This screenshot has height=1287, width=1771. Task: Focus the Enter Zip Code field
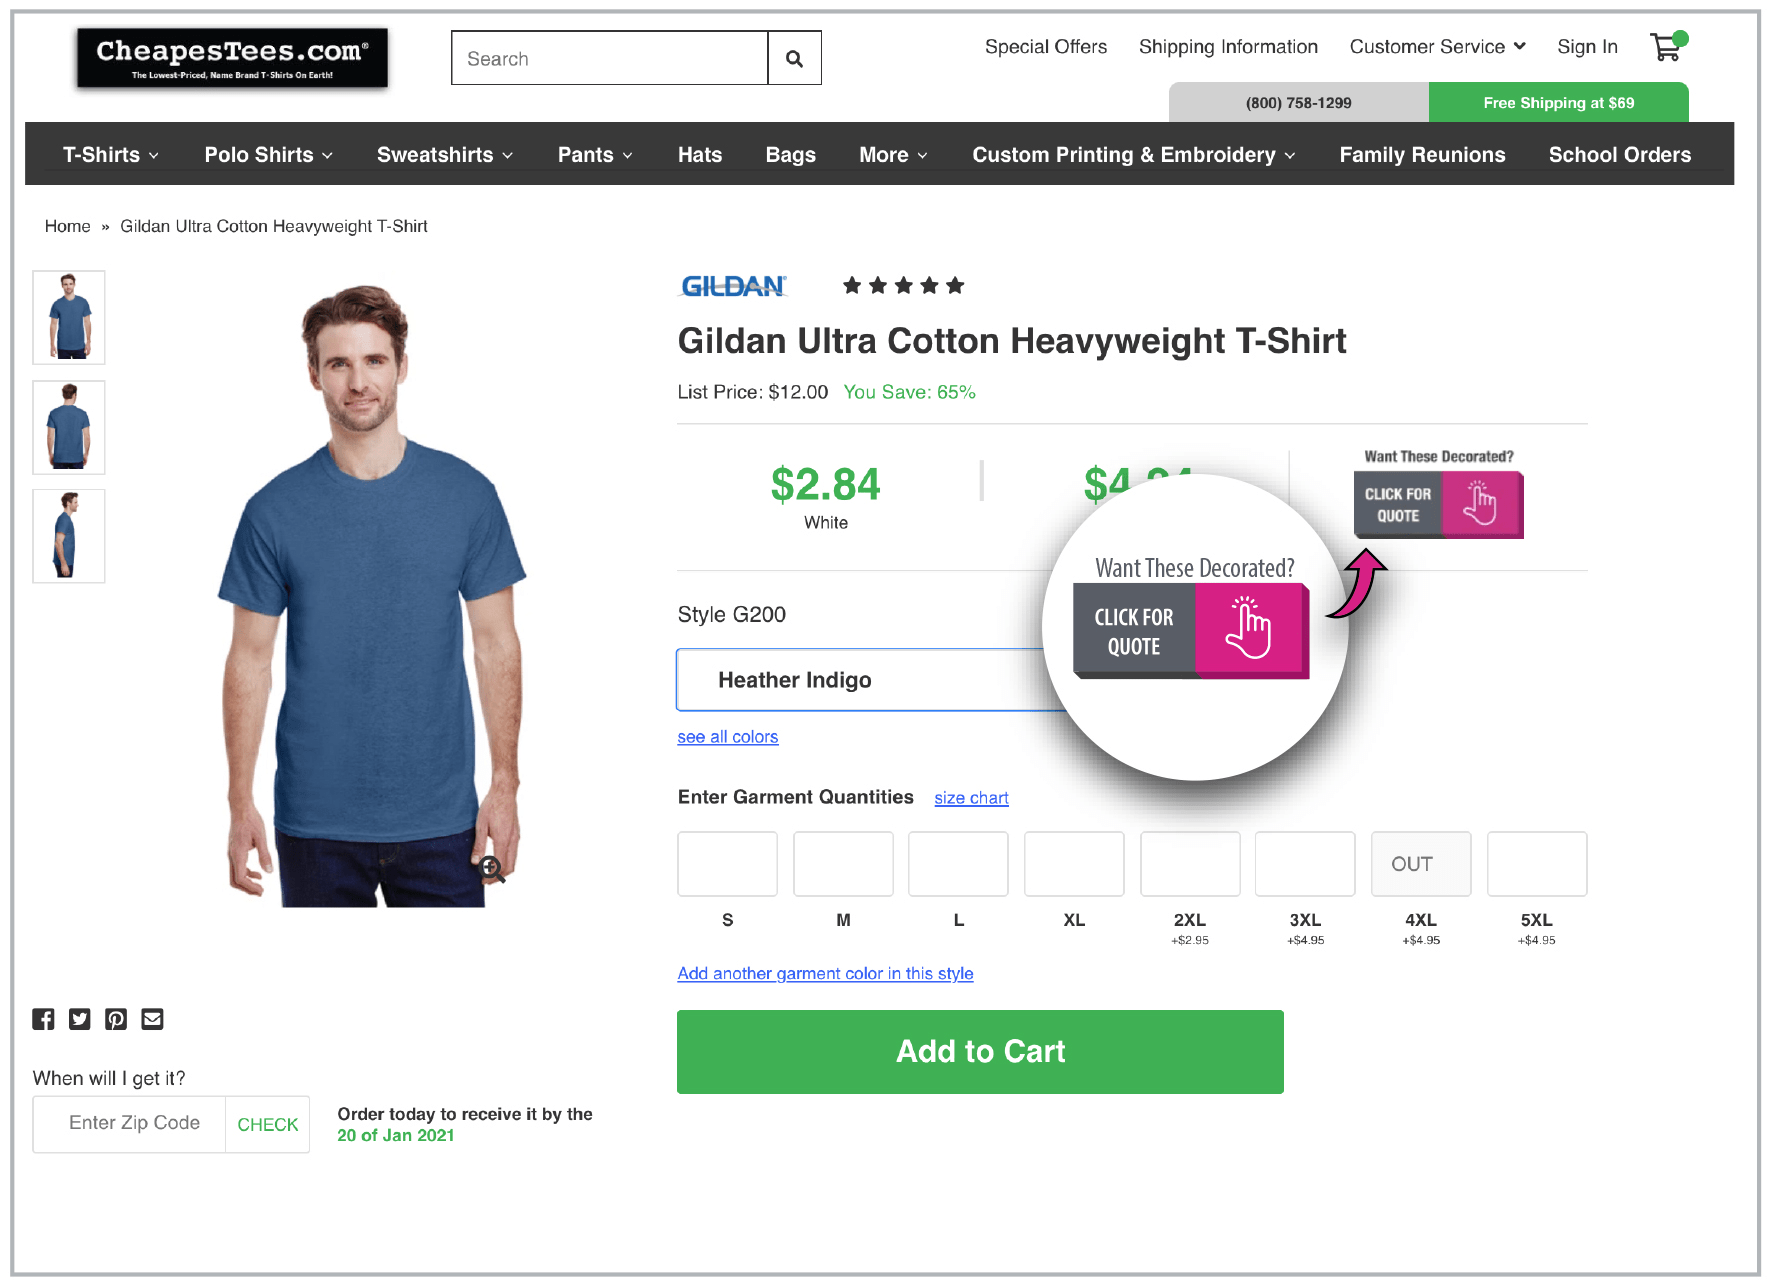point(134,1123)
